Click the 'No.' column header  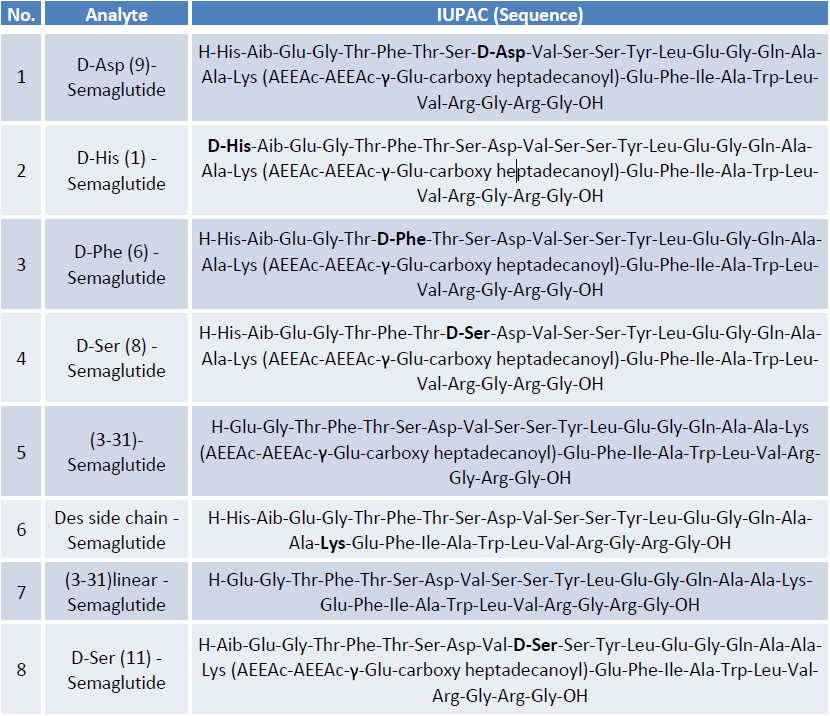(x=21, y=14)
